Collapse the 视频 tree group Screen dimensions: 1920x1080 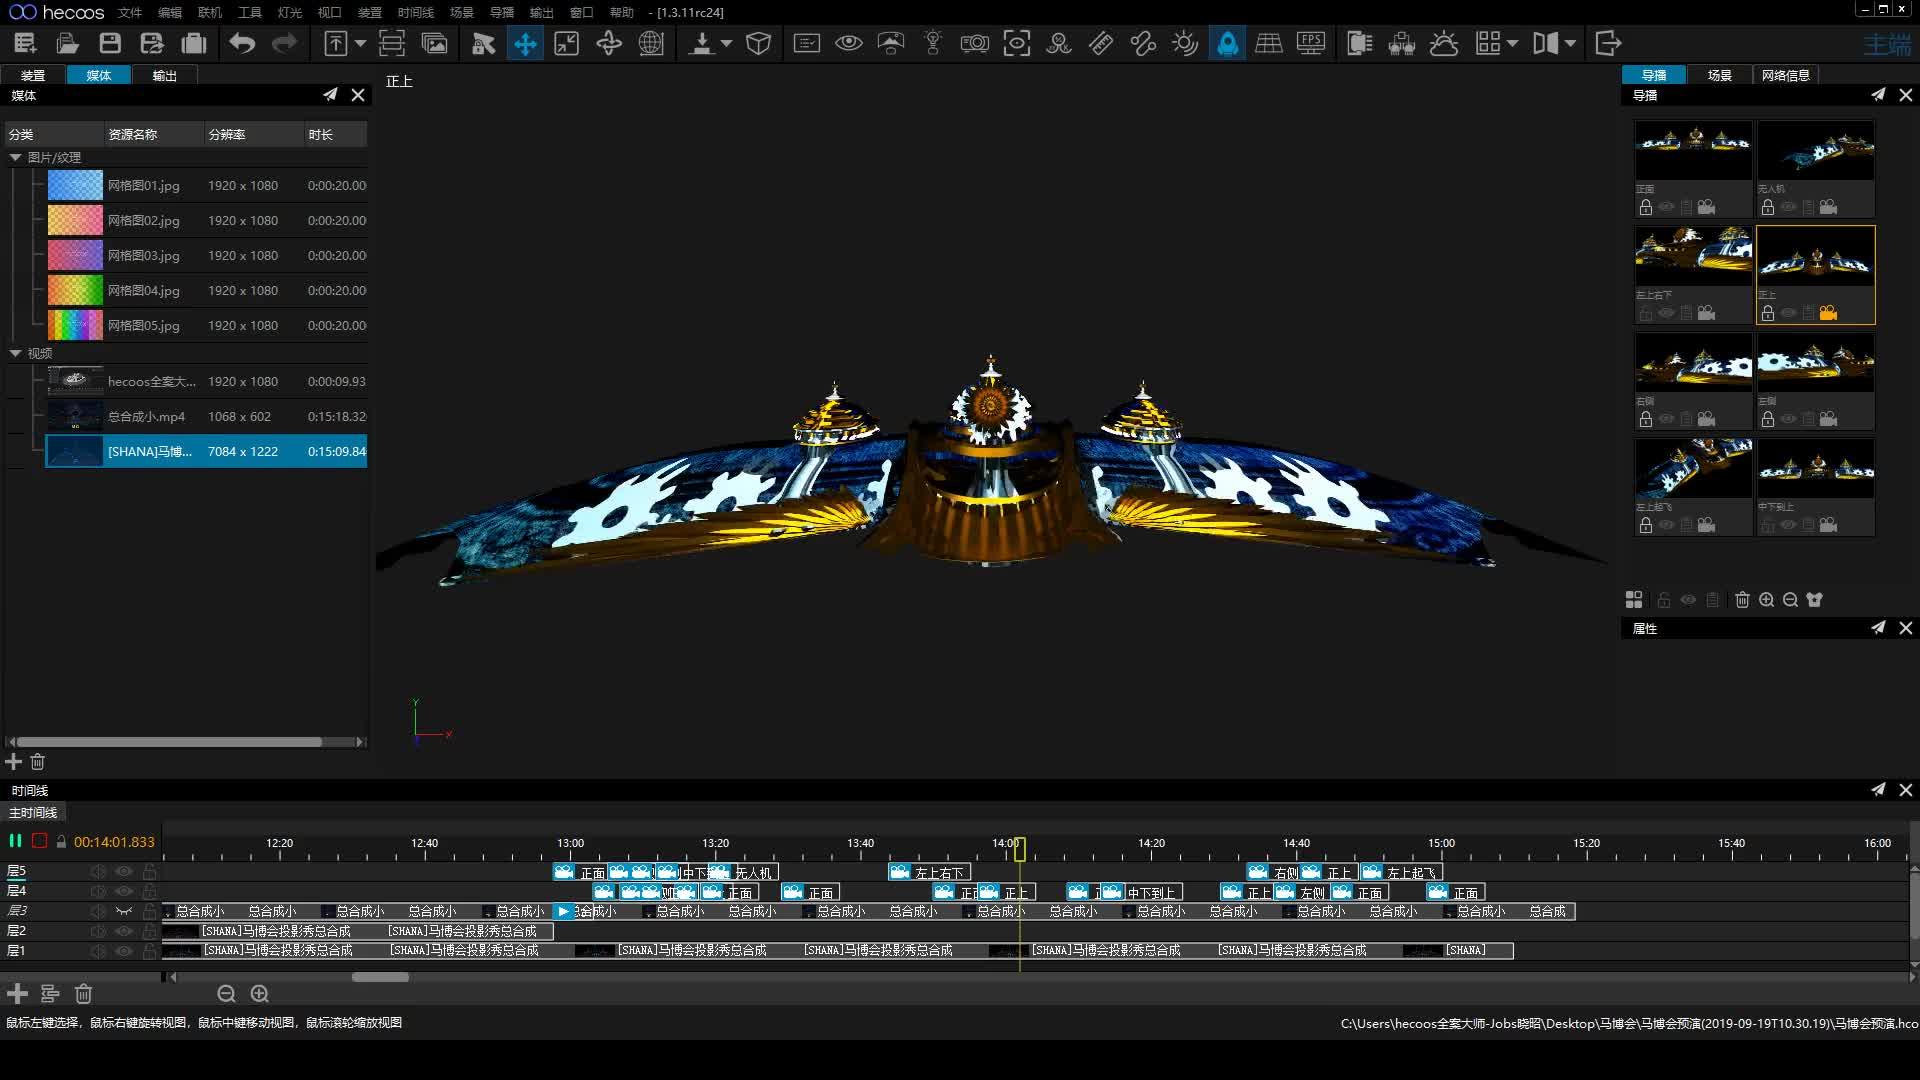point(15,353)
